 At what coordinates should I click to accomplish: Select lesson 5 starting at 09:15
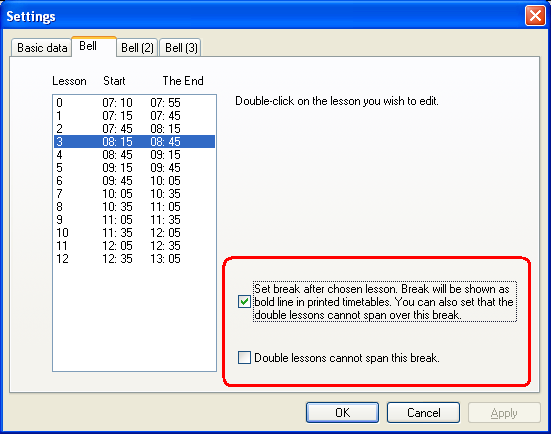[134, 168]
